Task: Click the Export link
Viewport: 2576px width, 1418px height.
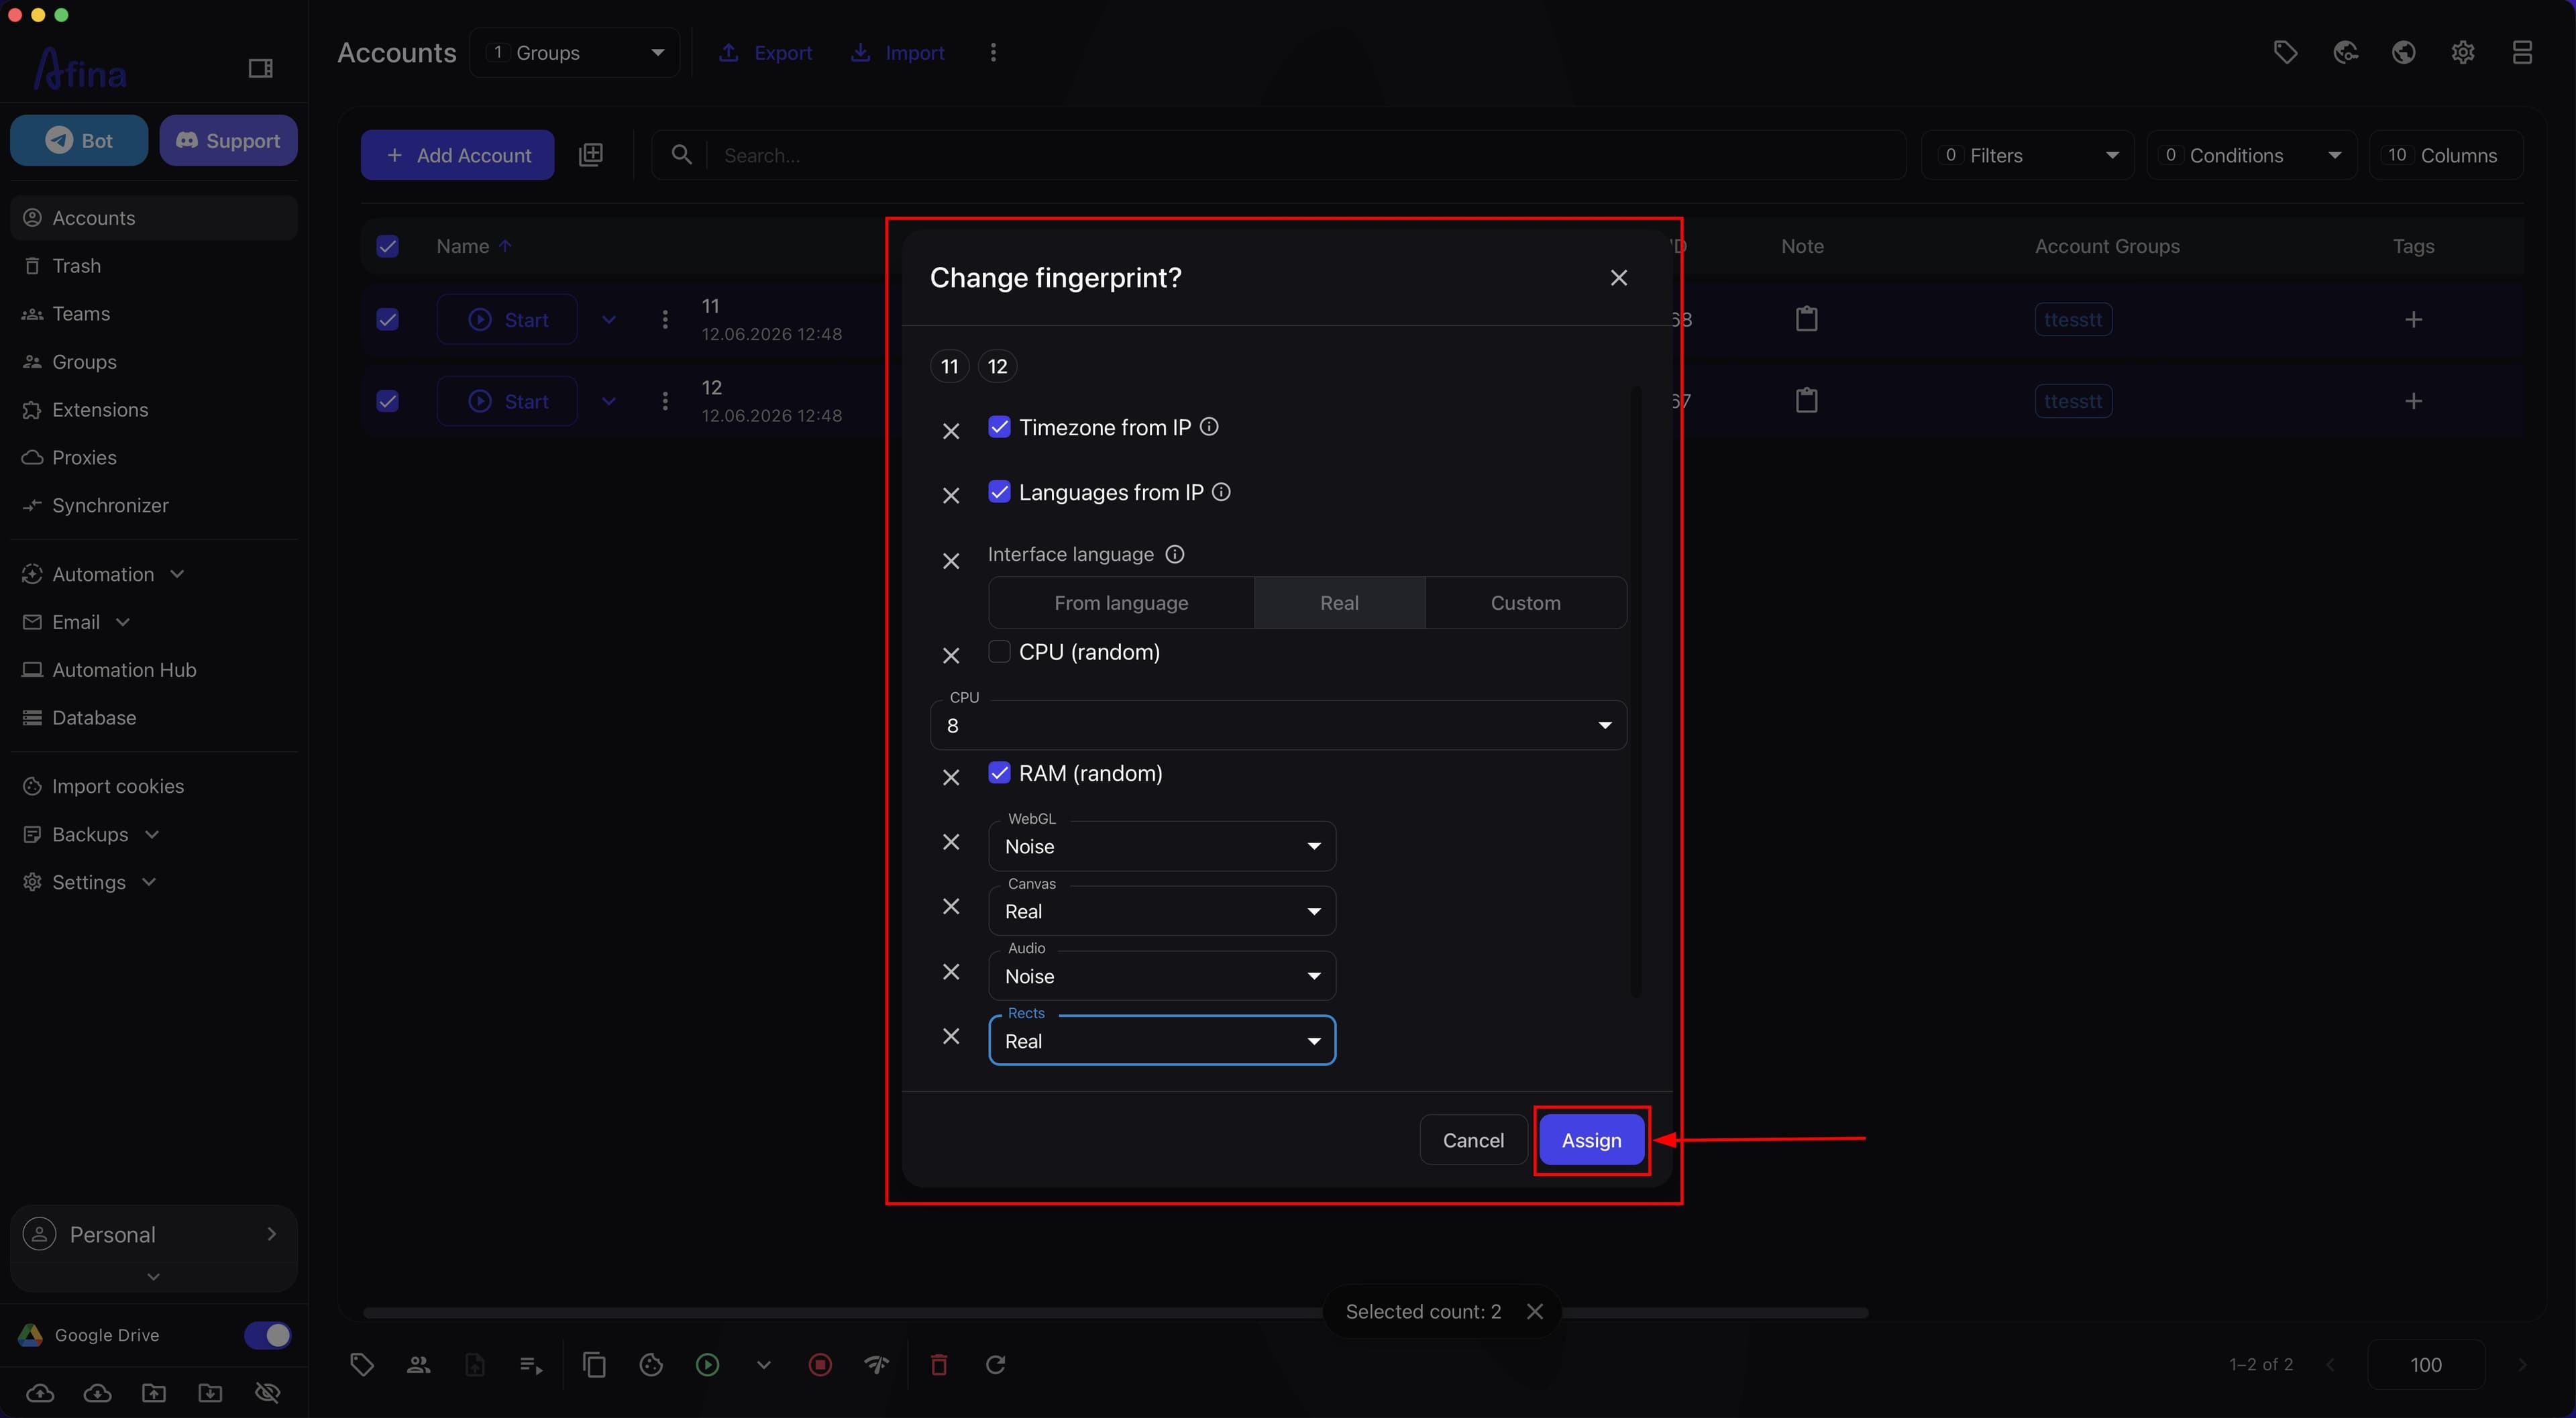Action: 766,52
